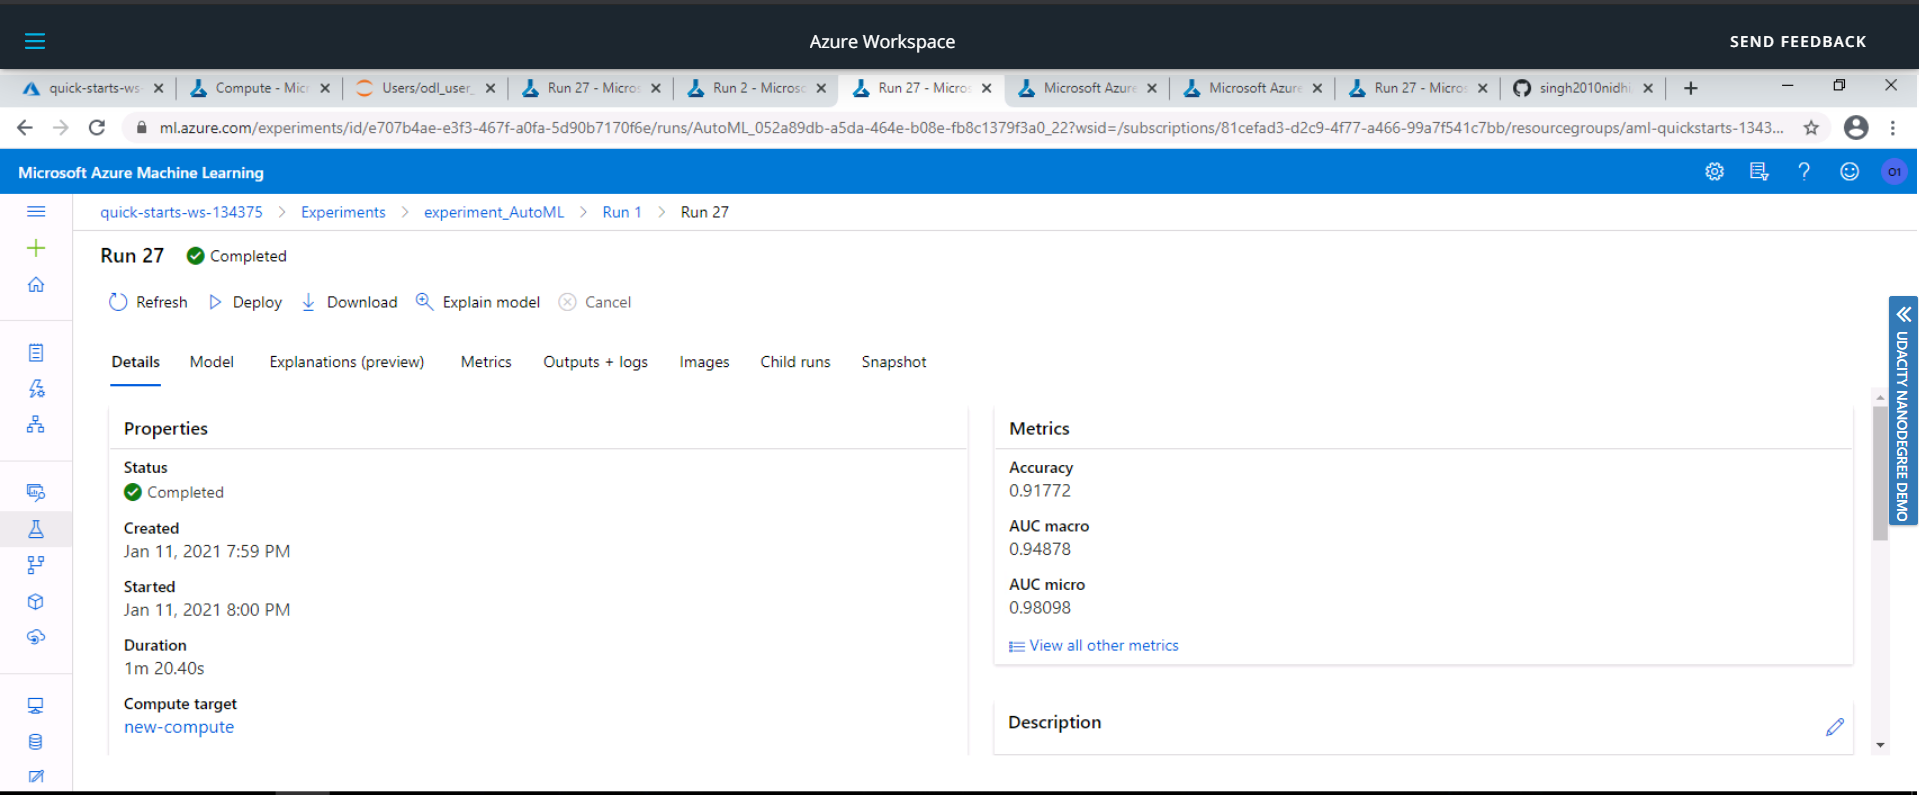Screen dimensions: 1919x795
Task: Open Experiments flask icon in sidebar
Action: tap(36, 529)
